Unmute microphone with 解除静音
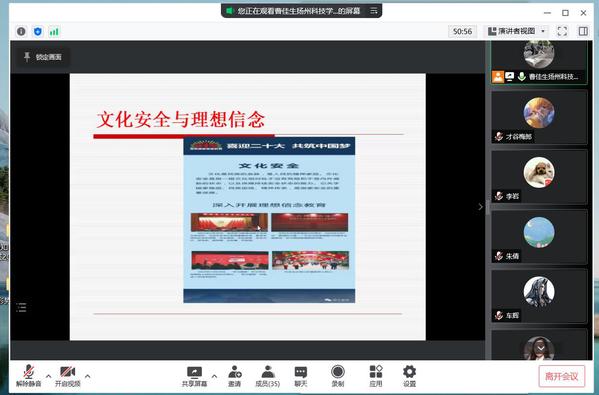599x395 pixels. click(28, 376)
